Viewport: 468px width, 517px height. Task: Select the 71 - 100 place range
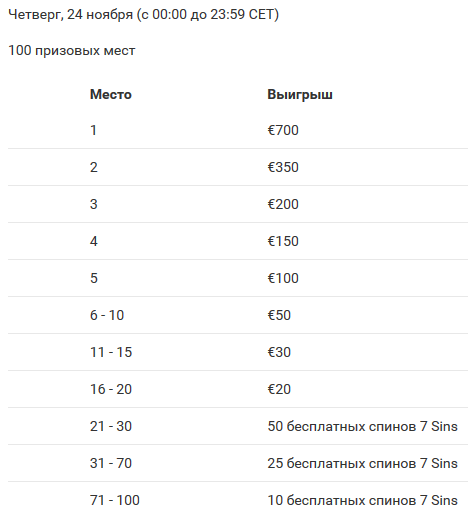pyautogui.click(x=115, y=500)
